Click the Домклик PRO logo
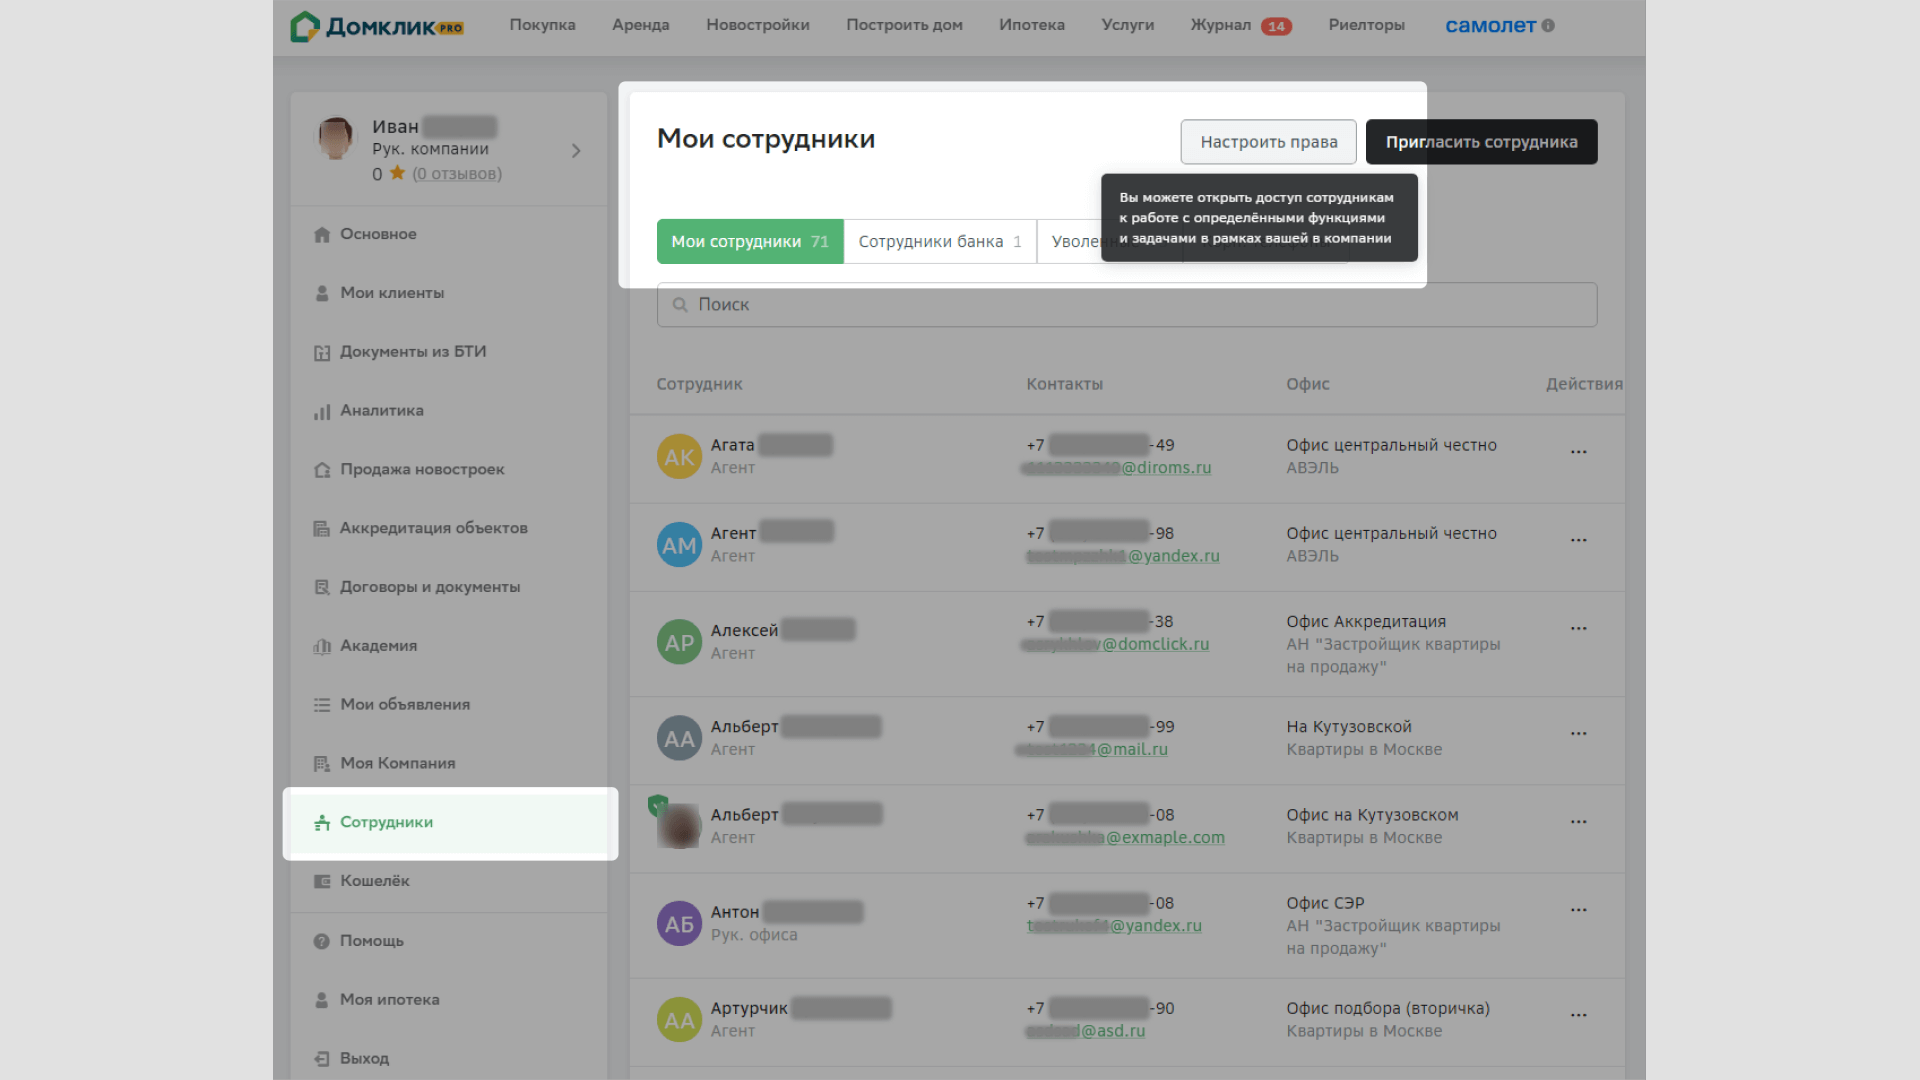Screen dimensions: 1920x1080 click(377, 26)
